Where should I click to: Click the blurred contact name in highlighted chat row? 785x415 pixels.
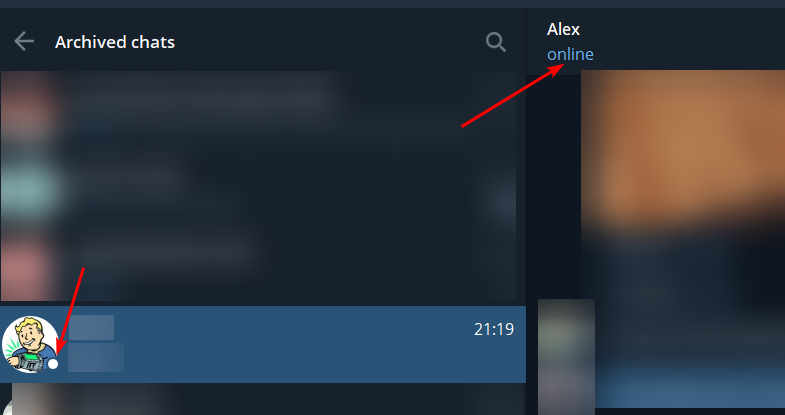91,328
